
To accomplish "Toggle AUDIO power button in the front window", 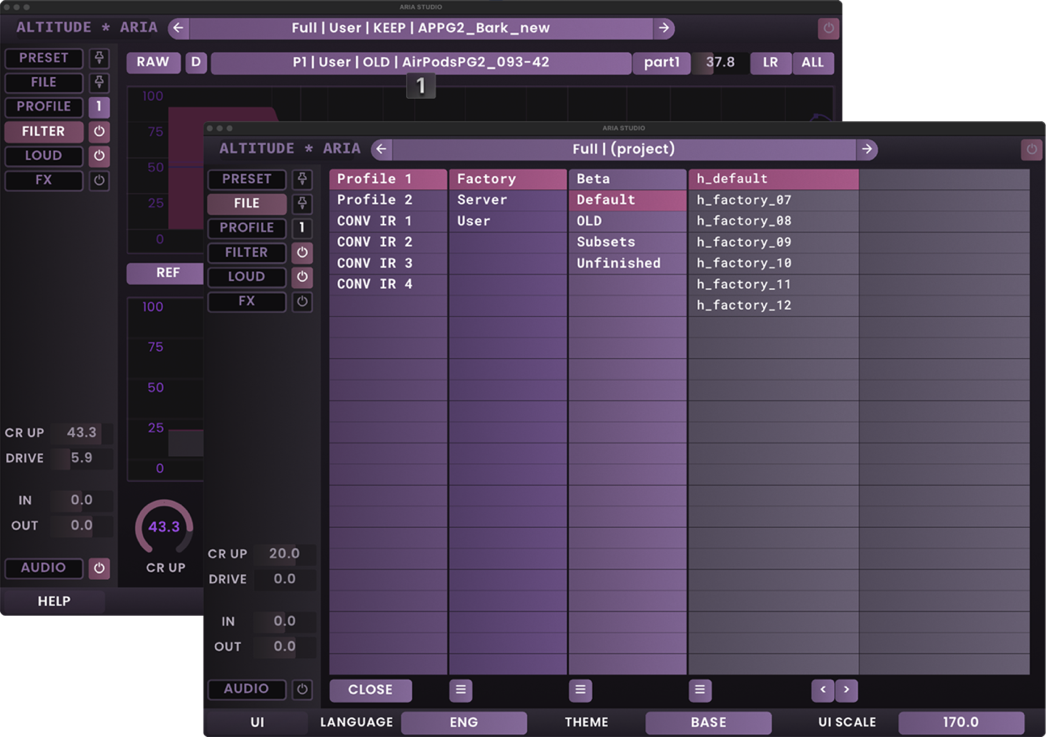I will (301, 689).
